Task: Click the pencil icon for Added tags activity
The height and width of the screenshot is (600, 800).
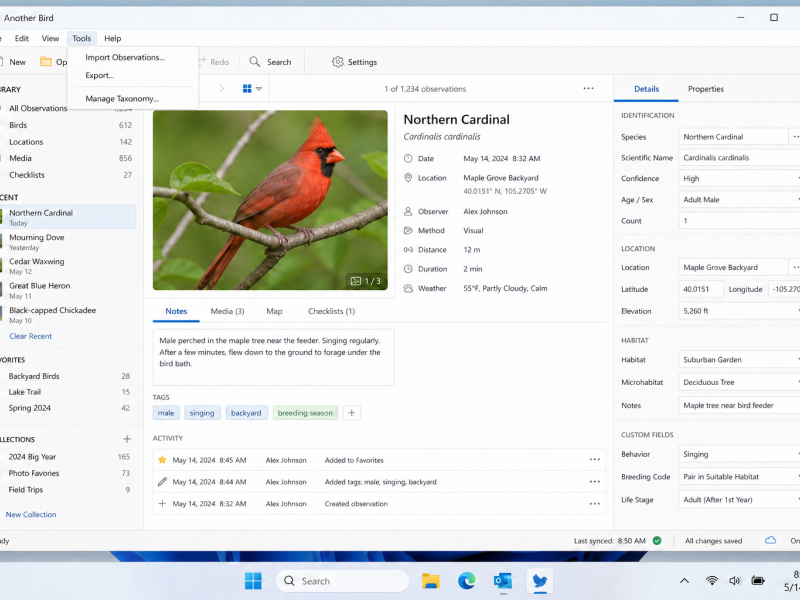Action: pyautogui.click(x=162, y=482)
